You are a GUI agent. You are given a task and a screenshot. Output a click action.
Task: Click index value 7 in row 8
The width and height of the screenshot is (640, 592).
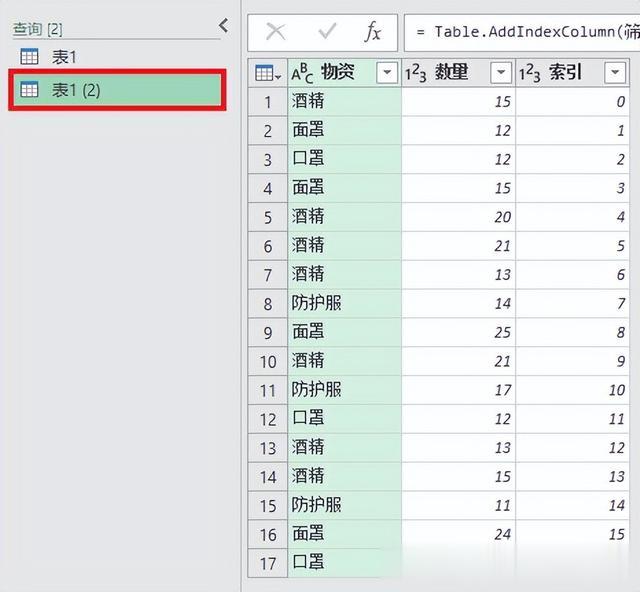pyautogui.click(x=573, y=304)
